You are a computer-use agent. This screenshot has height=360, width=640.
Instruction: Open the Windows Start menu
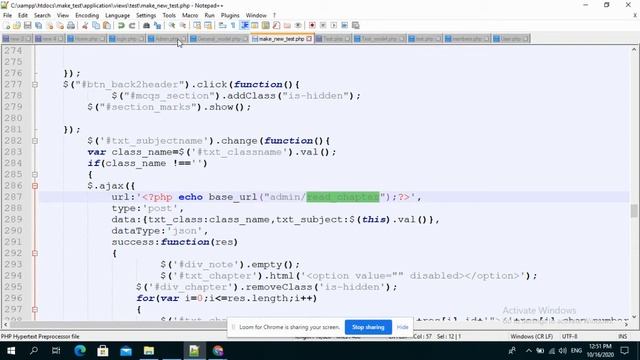(x=11, y=351)
